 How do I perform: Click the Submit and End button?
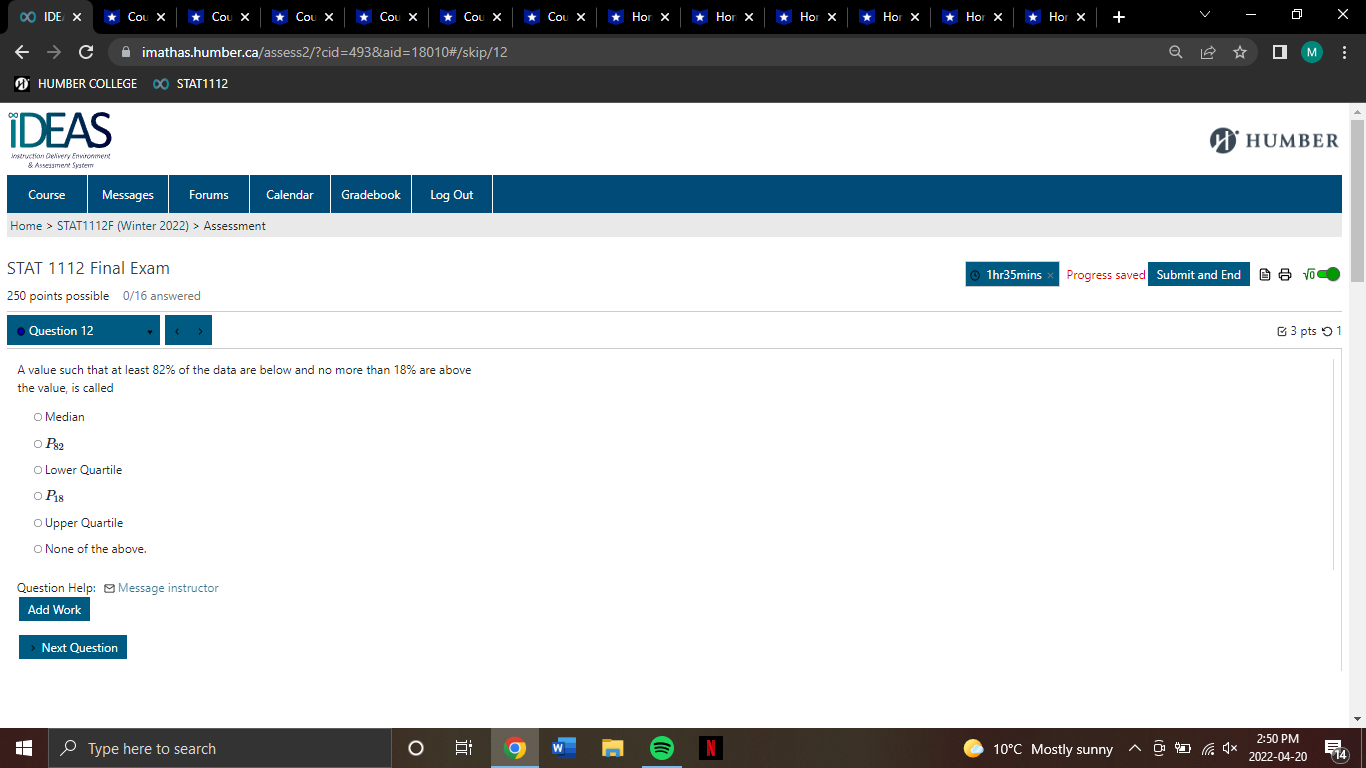(x=1198, y=273)
